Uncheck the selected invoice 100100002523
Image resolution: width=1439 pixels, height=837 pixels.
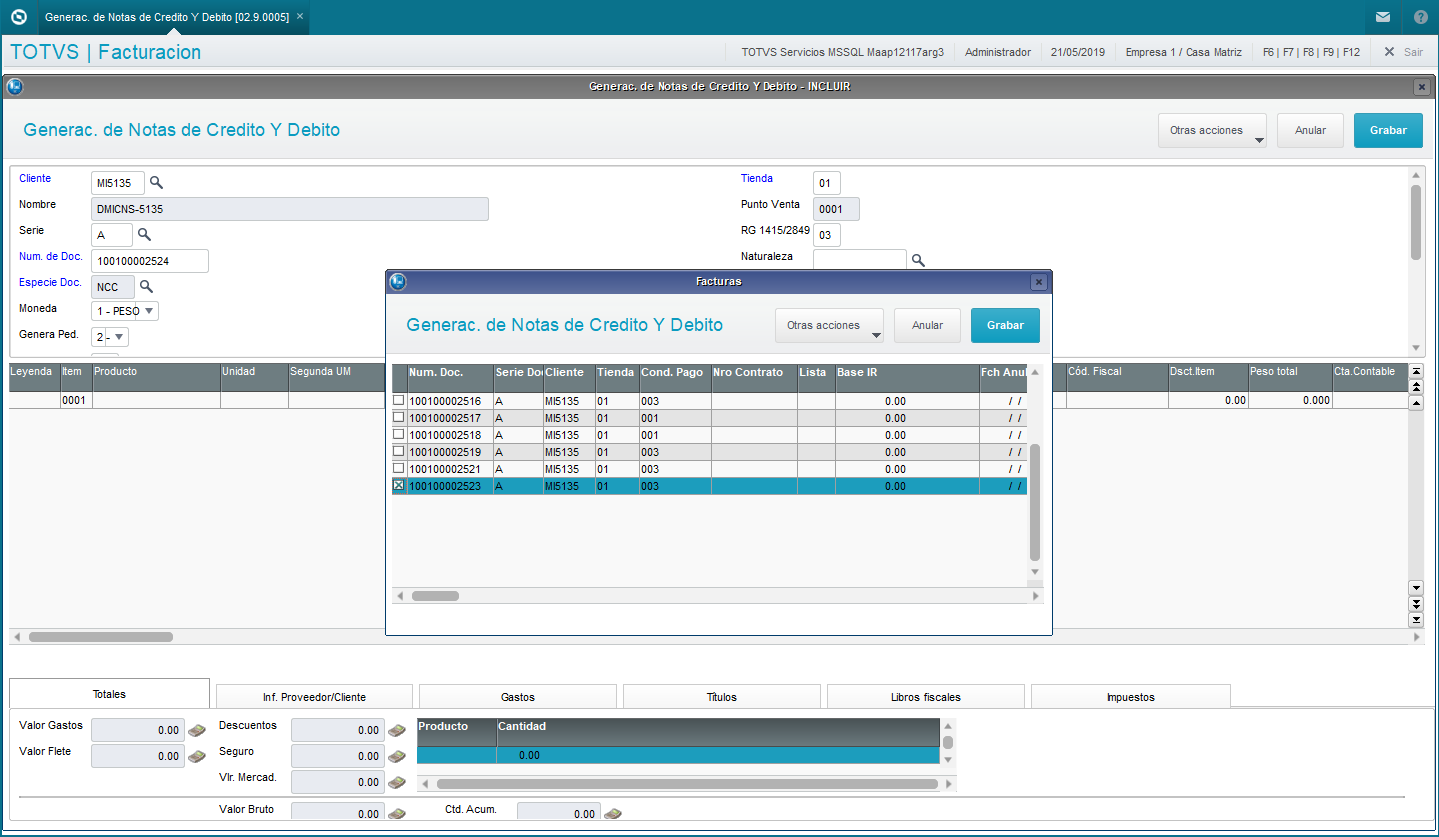pos(399,485)
